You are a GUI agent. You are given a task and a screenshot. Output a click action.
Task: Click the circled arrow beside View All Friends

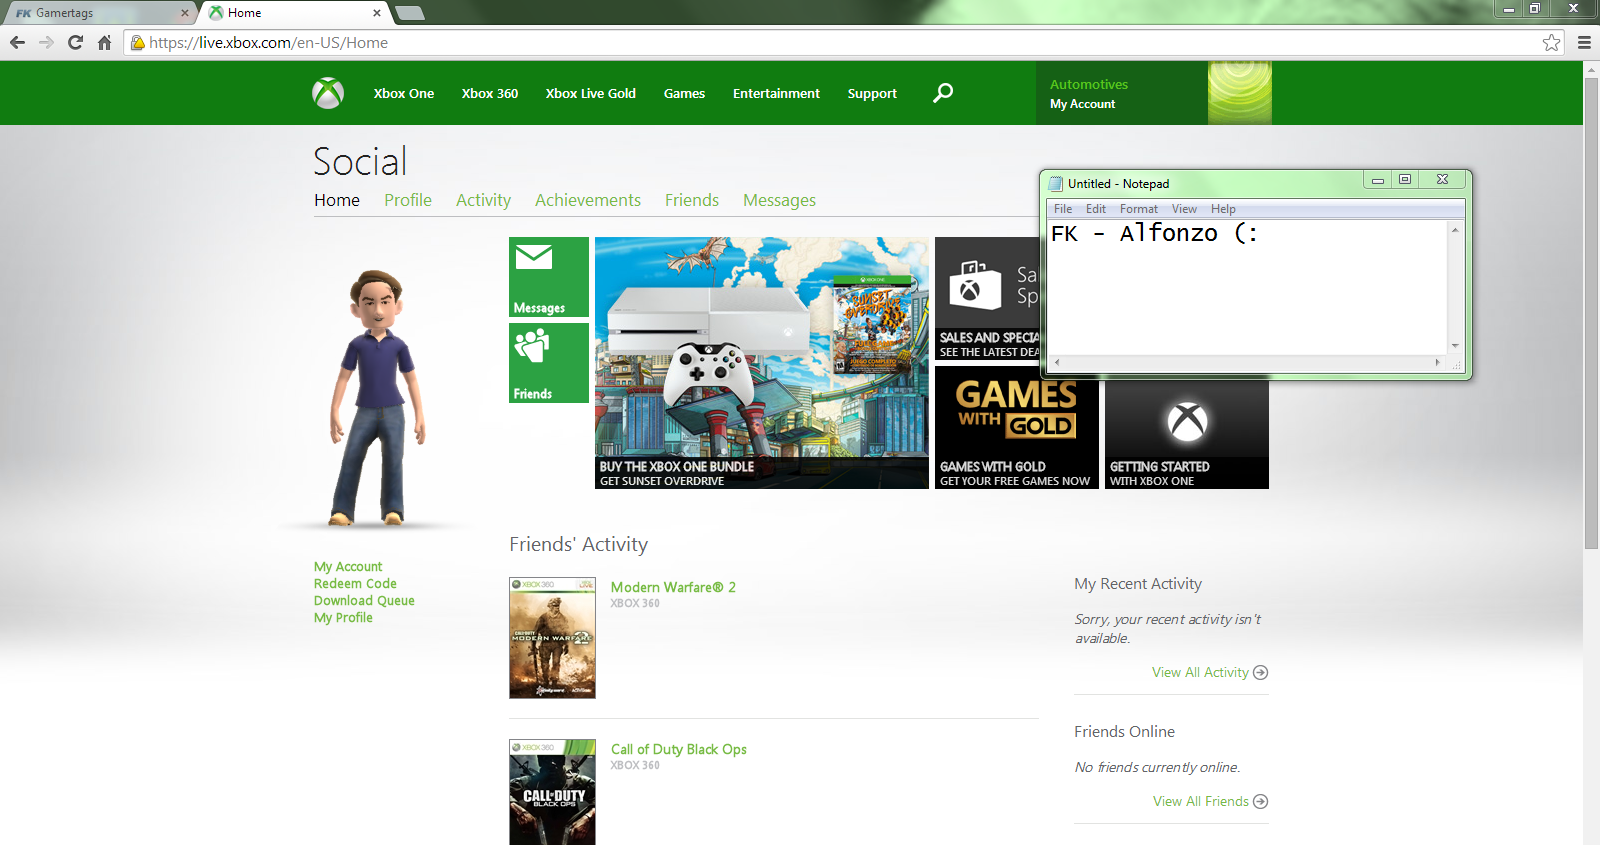(x=1261, y=801)
